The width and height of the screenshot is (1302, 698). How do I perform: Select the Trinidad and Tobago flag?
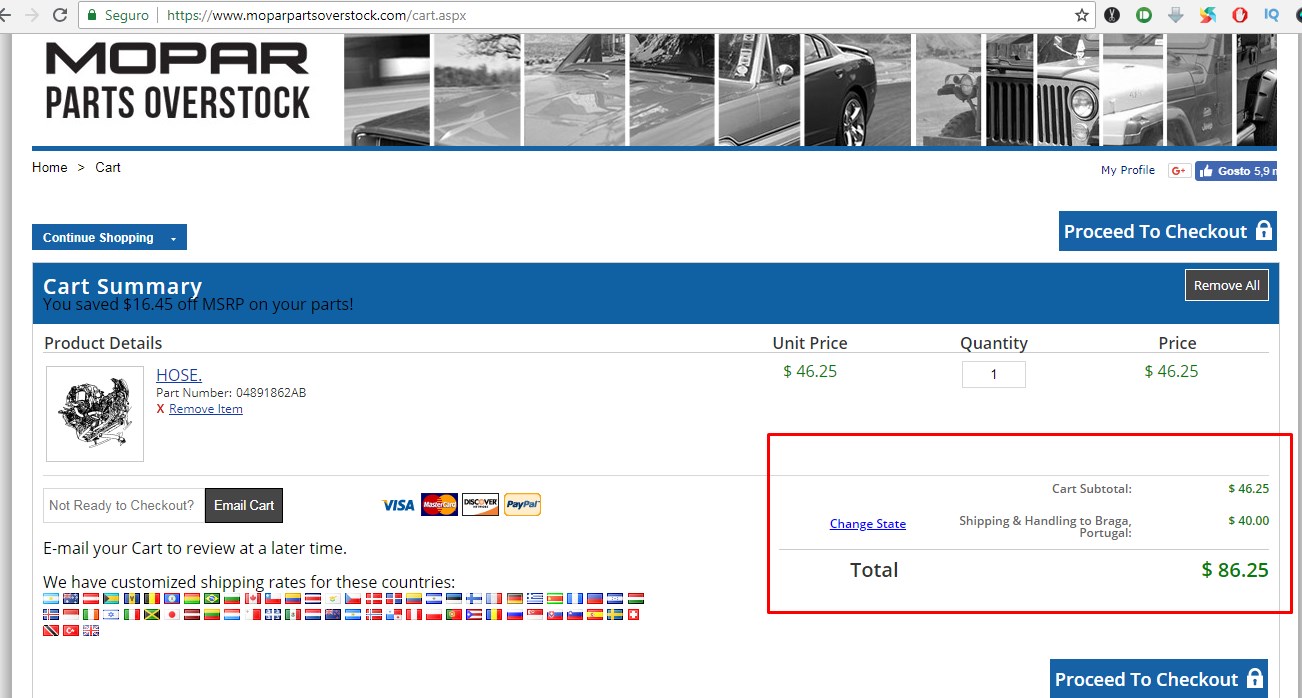[x=51, y=630]
